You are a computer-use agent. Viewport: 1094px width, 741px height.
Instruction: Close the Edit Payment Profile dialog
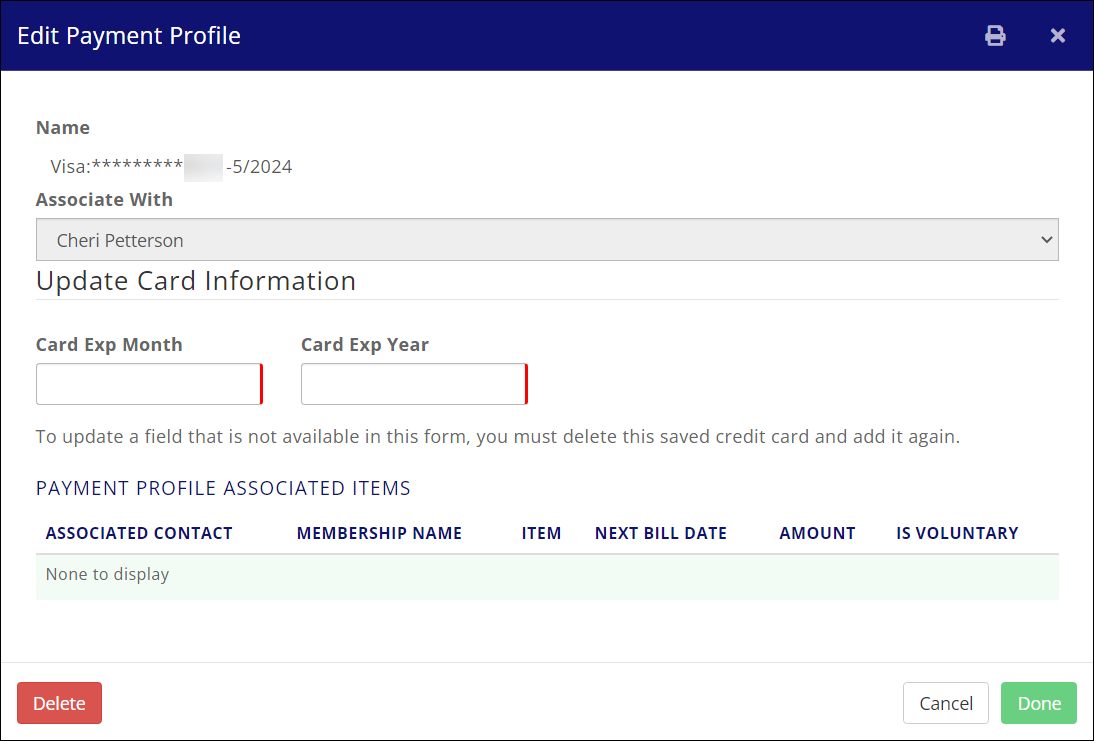coord(1057,36)
